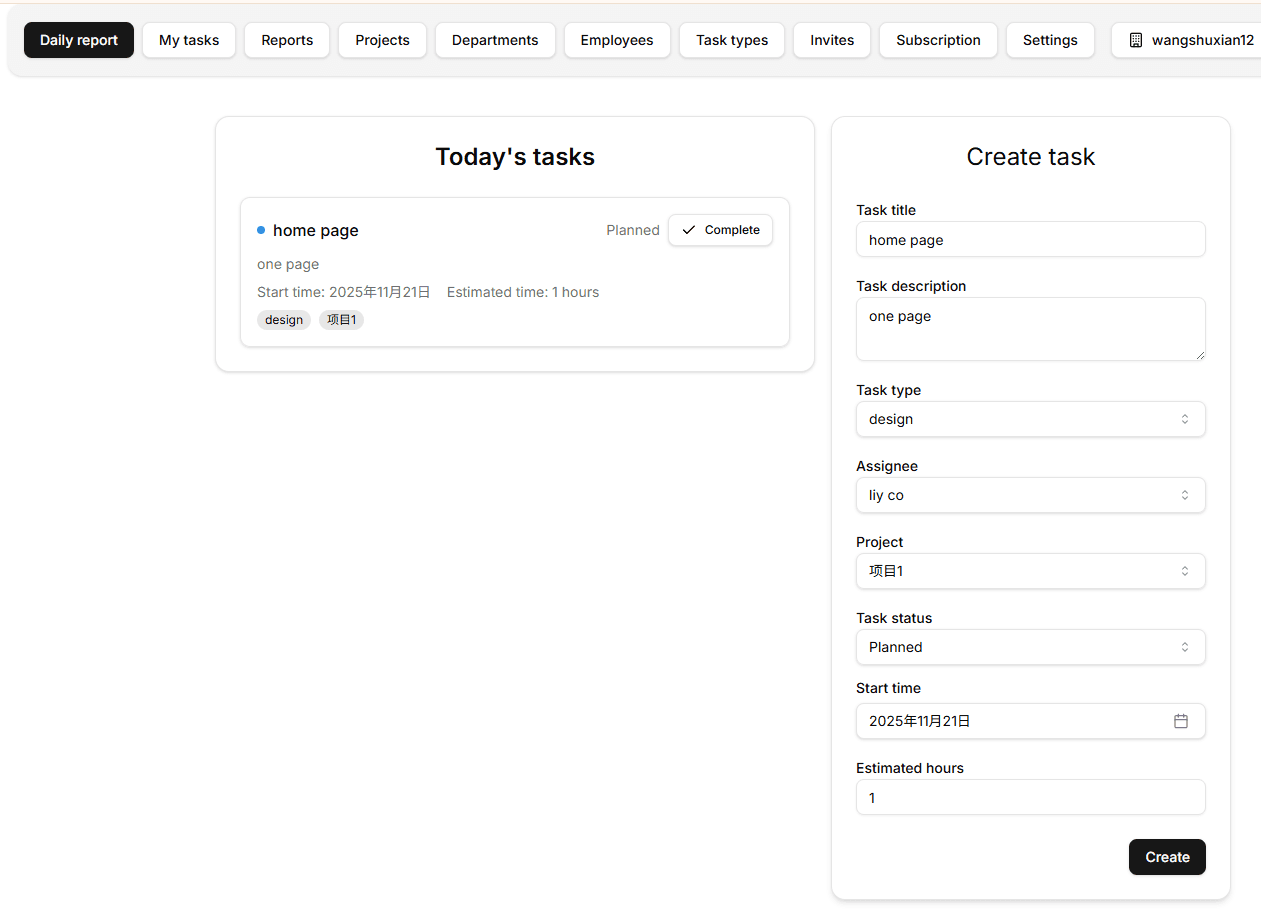Change the Task status from Planned
Screen dimensions: 1261x913
pos(1030,647)
